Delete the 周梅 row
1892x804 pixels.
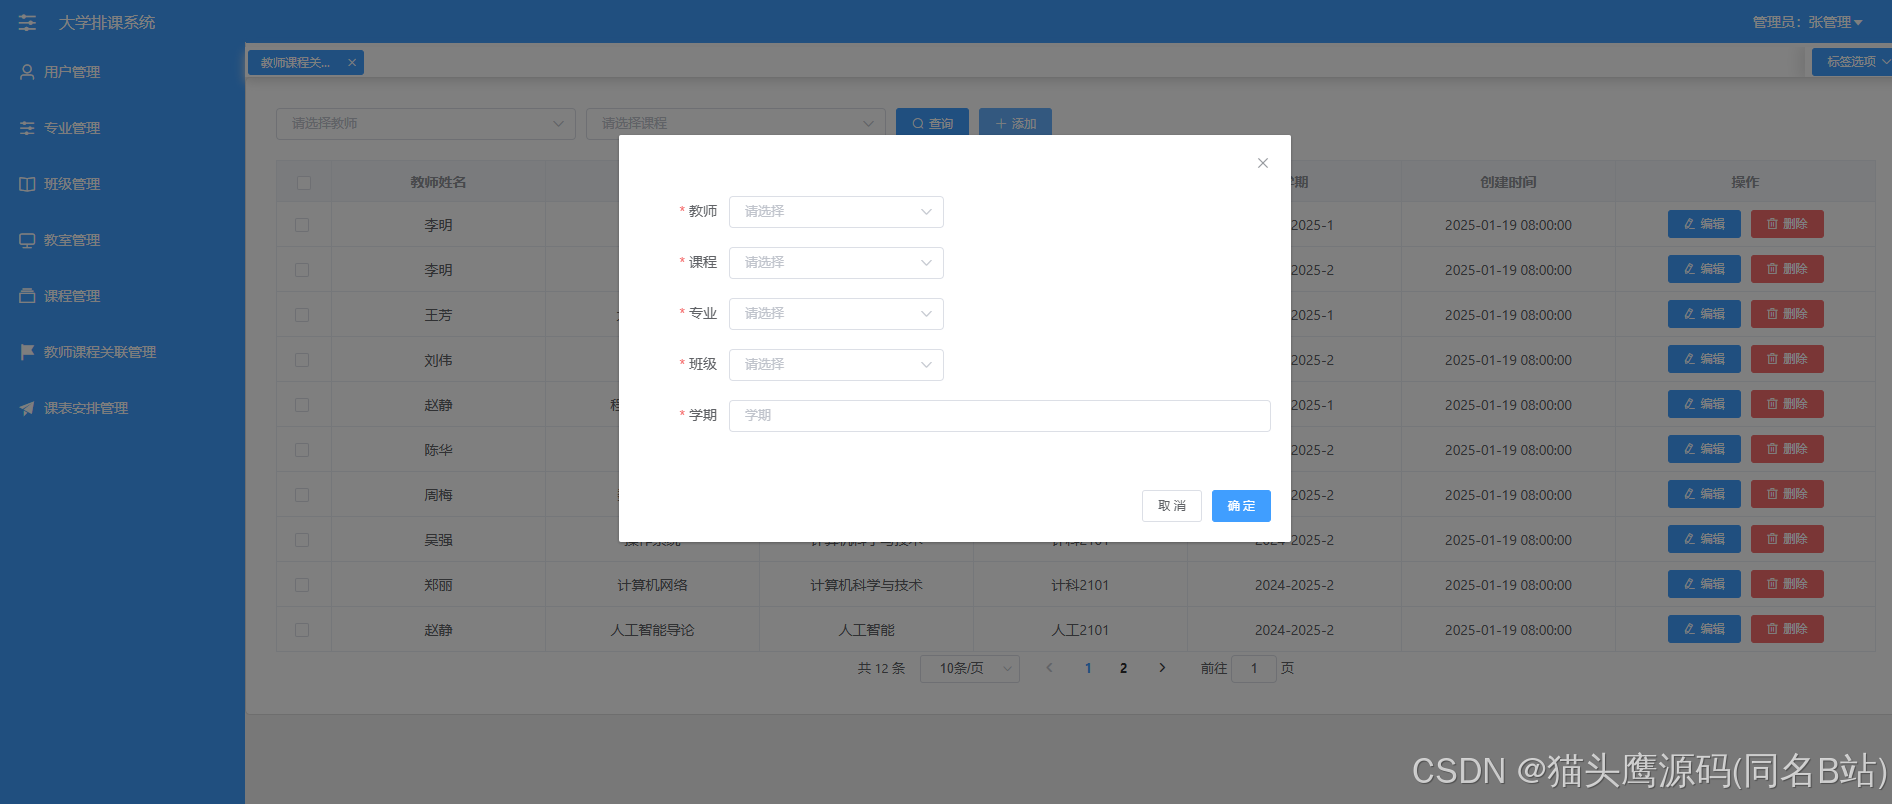tap(1787, 494)
